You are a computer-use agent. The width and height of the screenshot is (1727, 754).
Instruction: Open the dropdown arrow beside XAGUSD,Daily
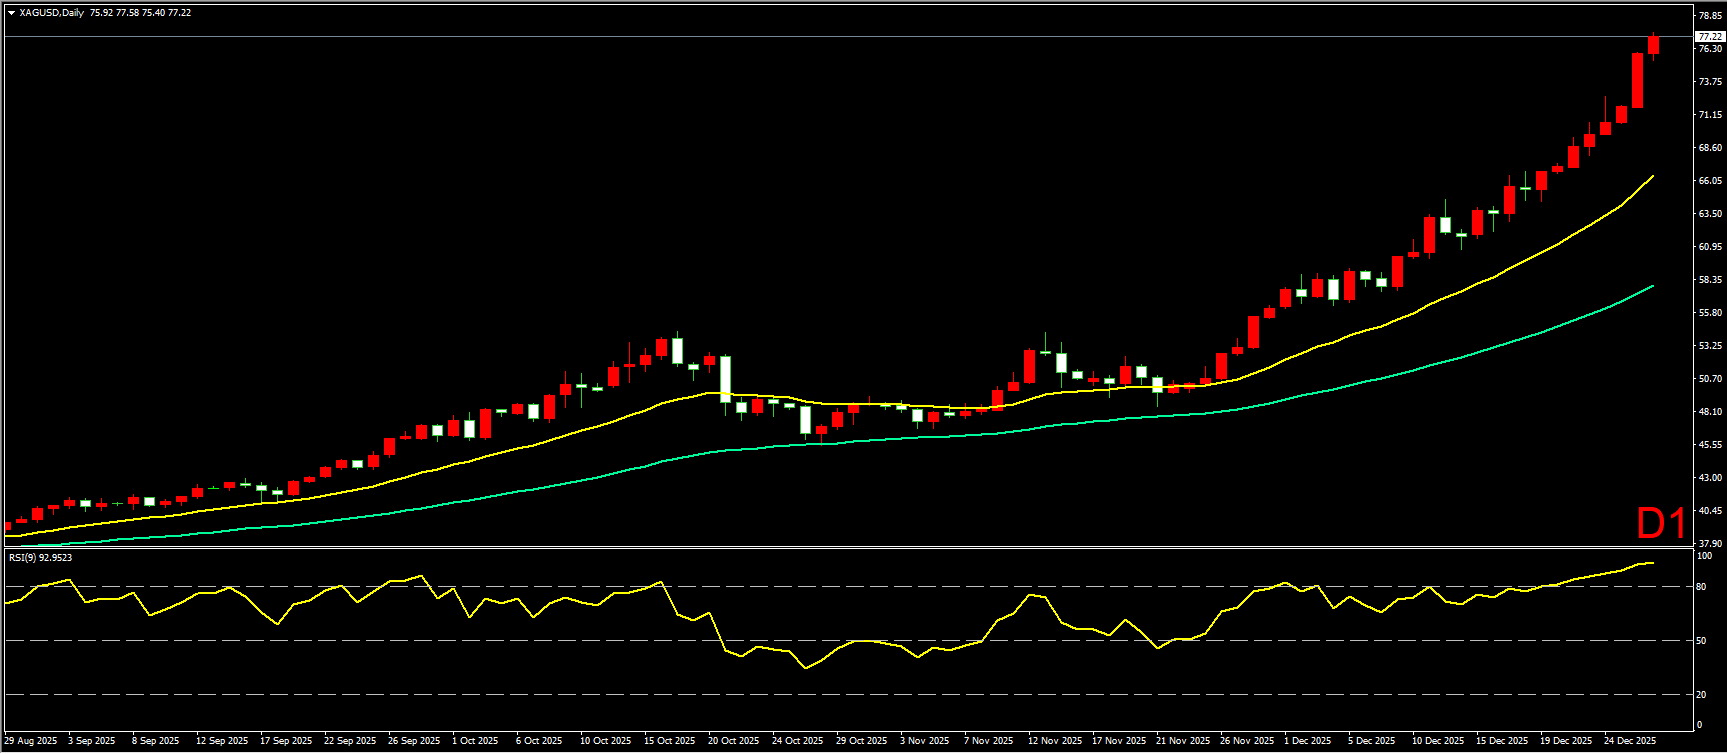11,13
